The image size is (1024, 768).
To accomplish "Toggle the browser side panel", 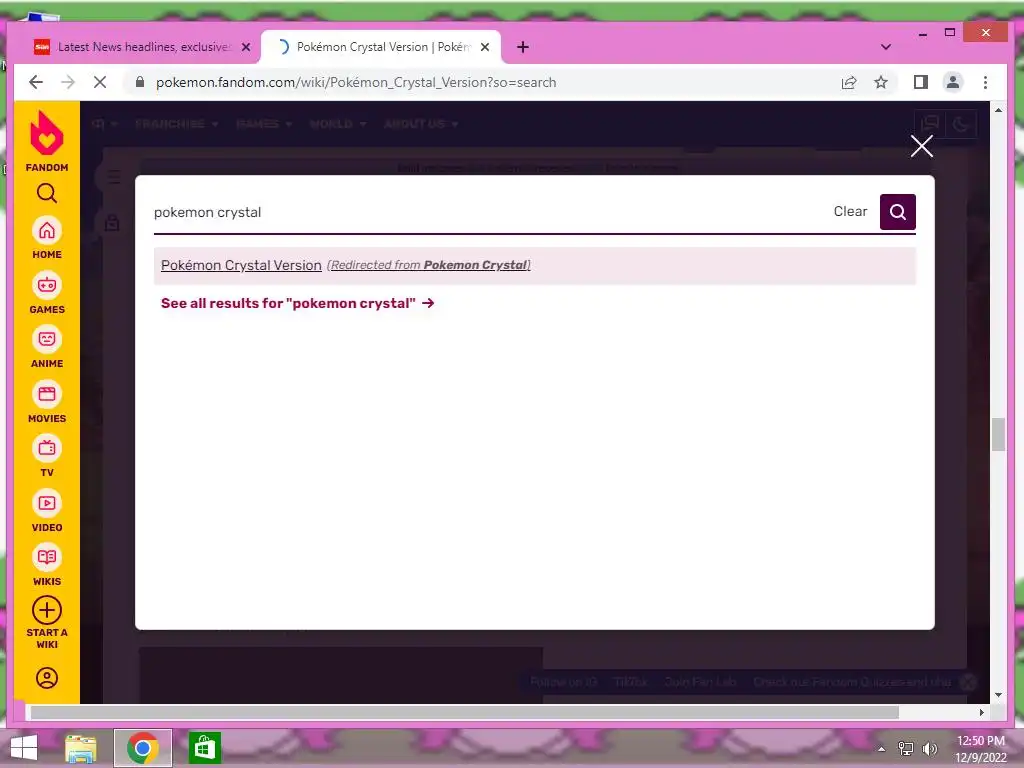I will tap(921, 82).
